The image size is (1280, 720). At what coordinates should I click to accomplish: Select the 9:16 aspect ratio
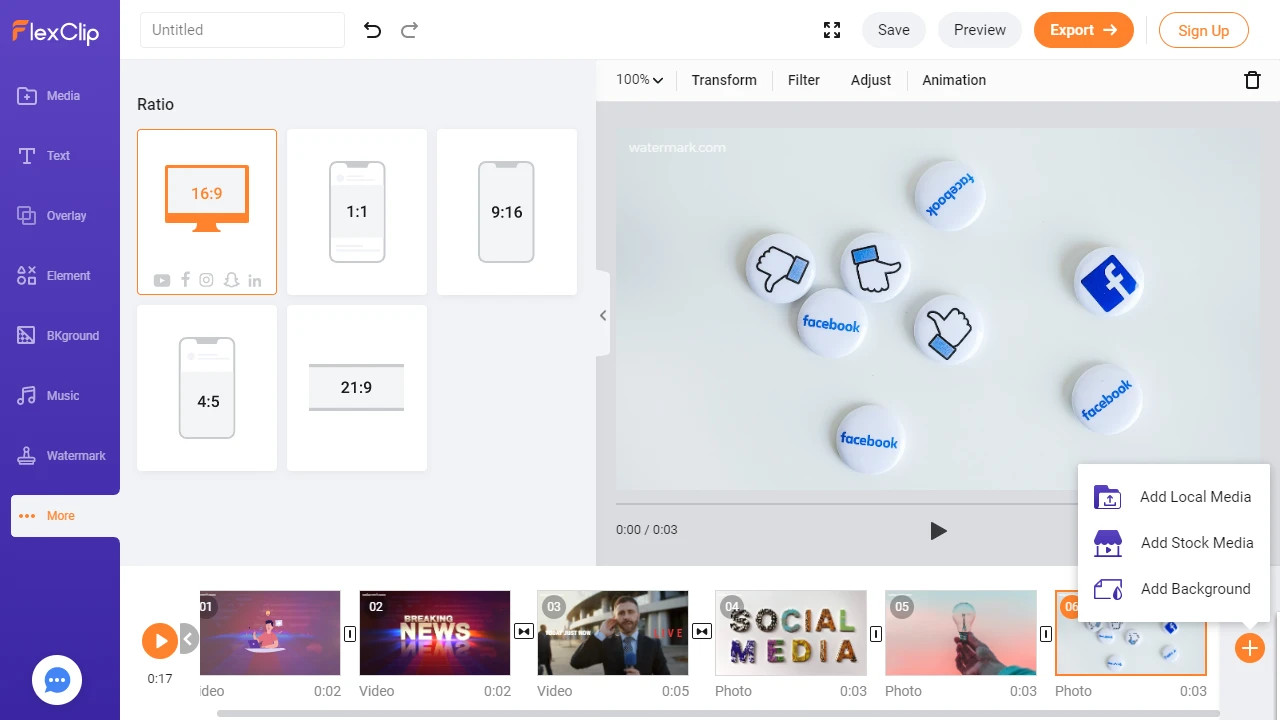click(507, 212)
